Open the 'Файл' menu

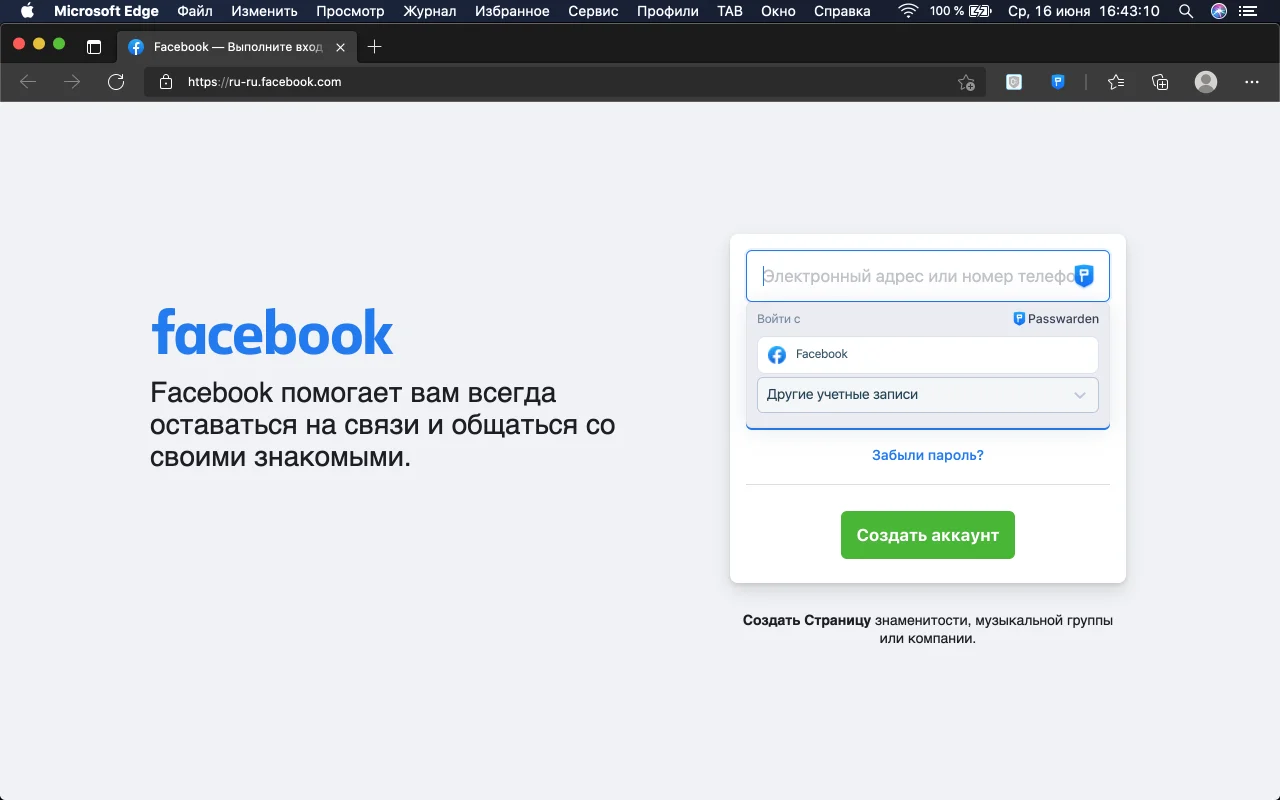[x=195, y=11]
